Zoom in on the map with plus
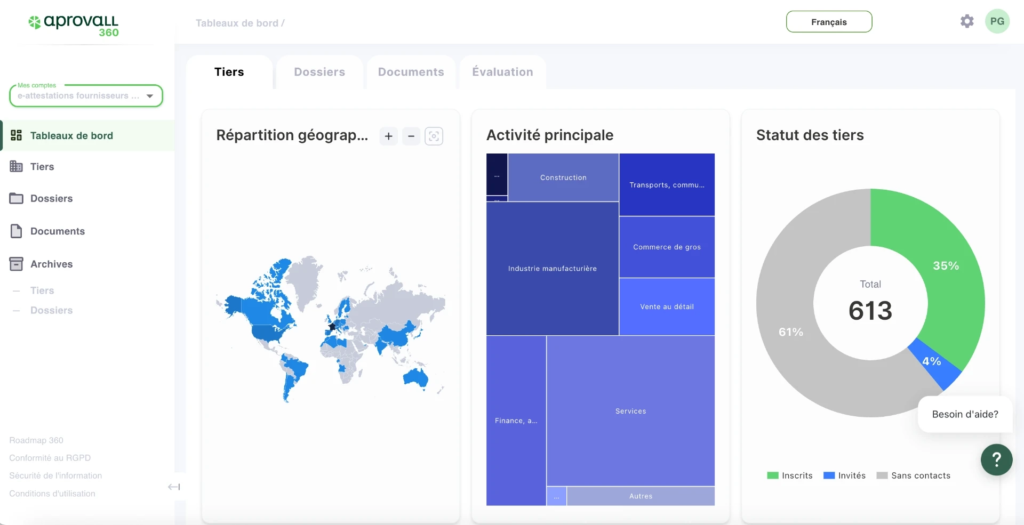This screenshot has width=1024, height=525. (x=389, y=136)
